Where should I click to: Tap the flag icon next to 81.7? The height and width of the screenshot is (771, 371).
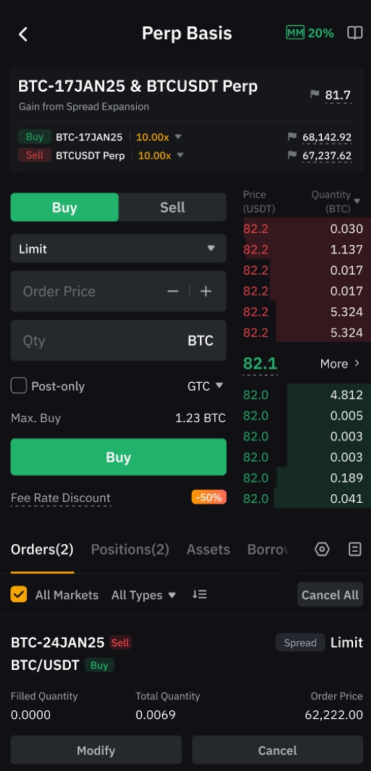tap(314, 94)
